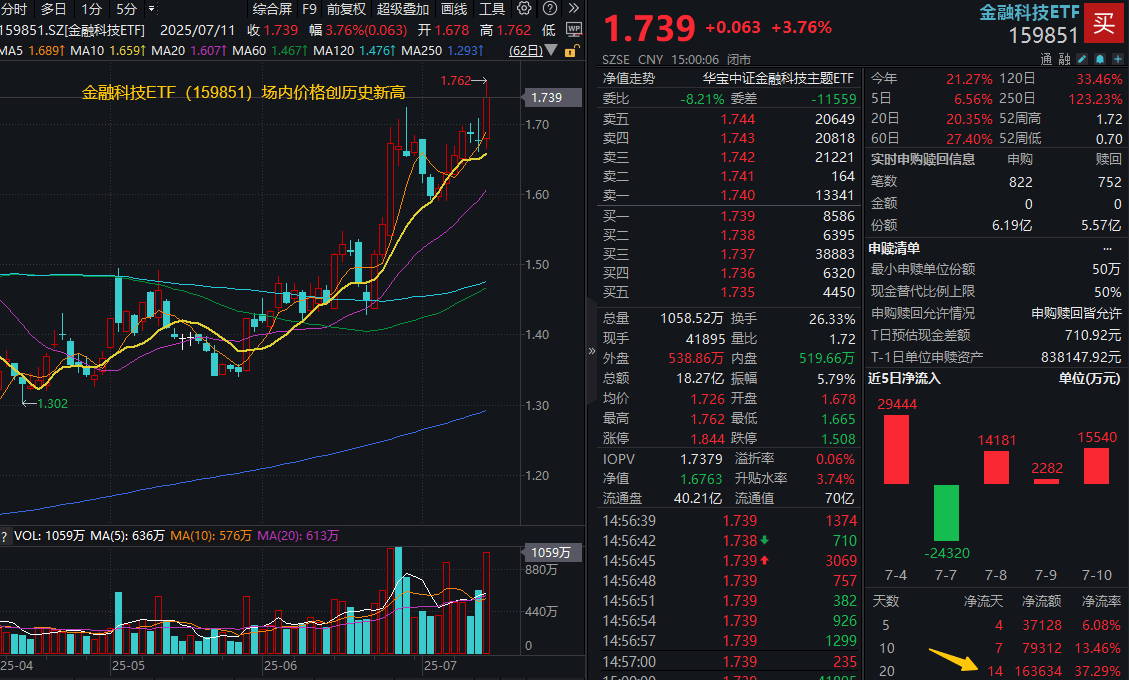Viewport: 1129px width, 680px height.
Task: Switch to the 分时 chart tab
Action: pos(13,9)
